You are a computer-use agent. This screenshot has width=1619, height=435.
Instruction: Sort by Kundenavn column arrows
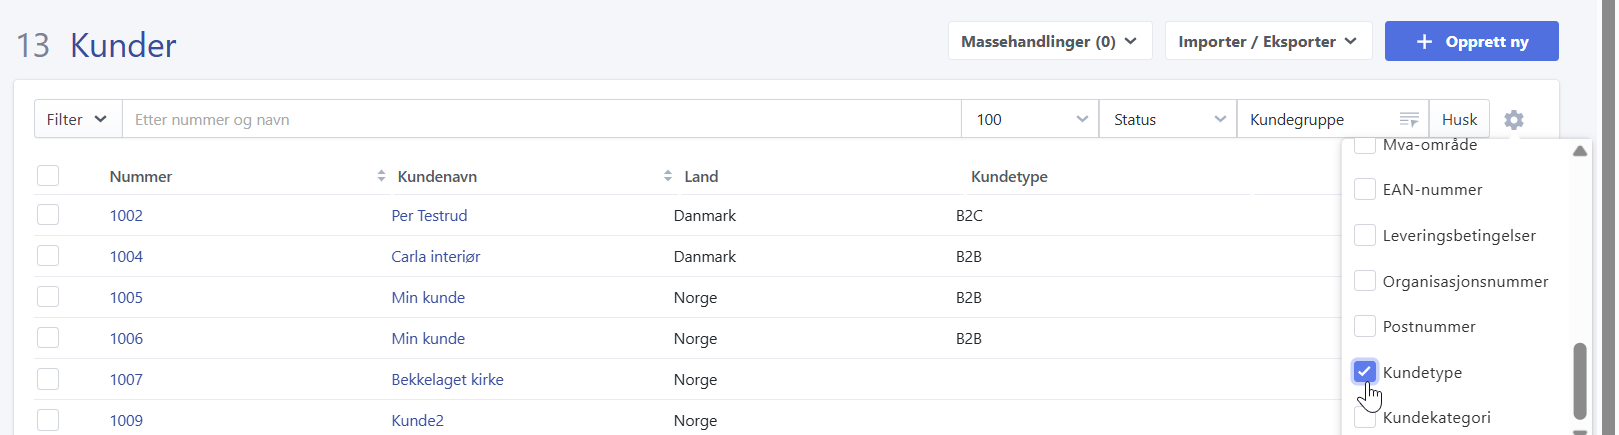668,176
